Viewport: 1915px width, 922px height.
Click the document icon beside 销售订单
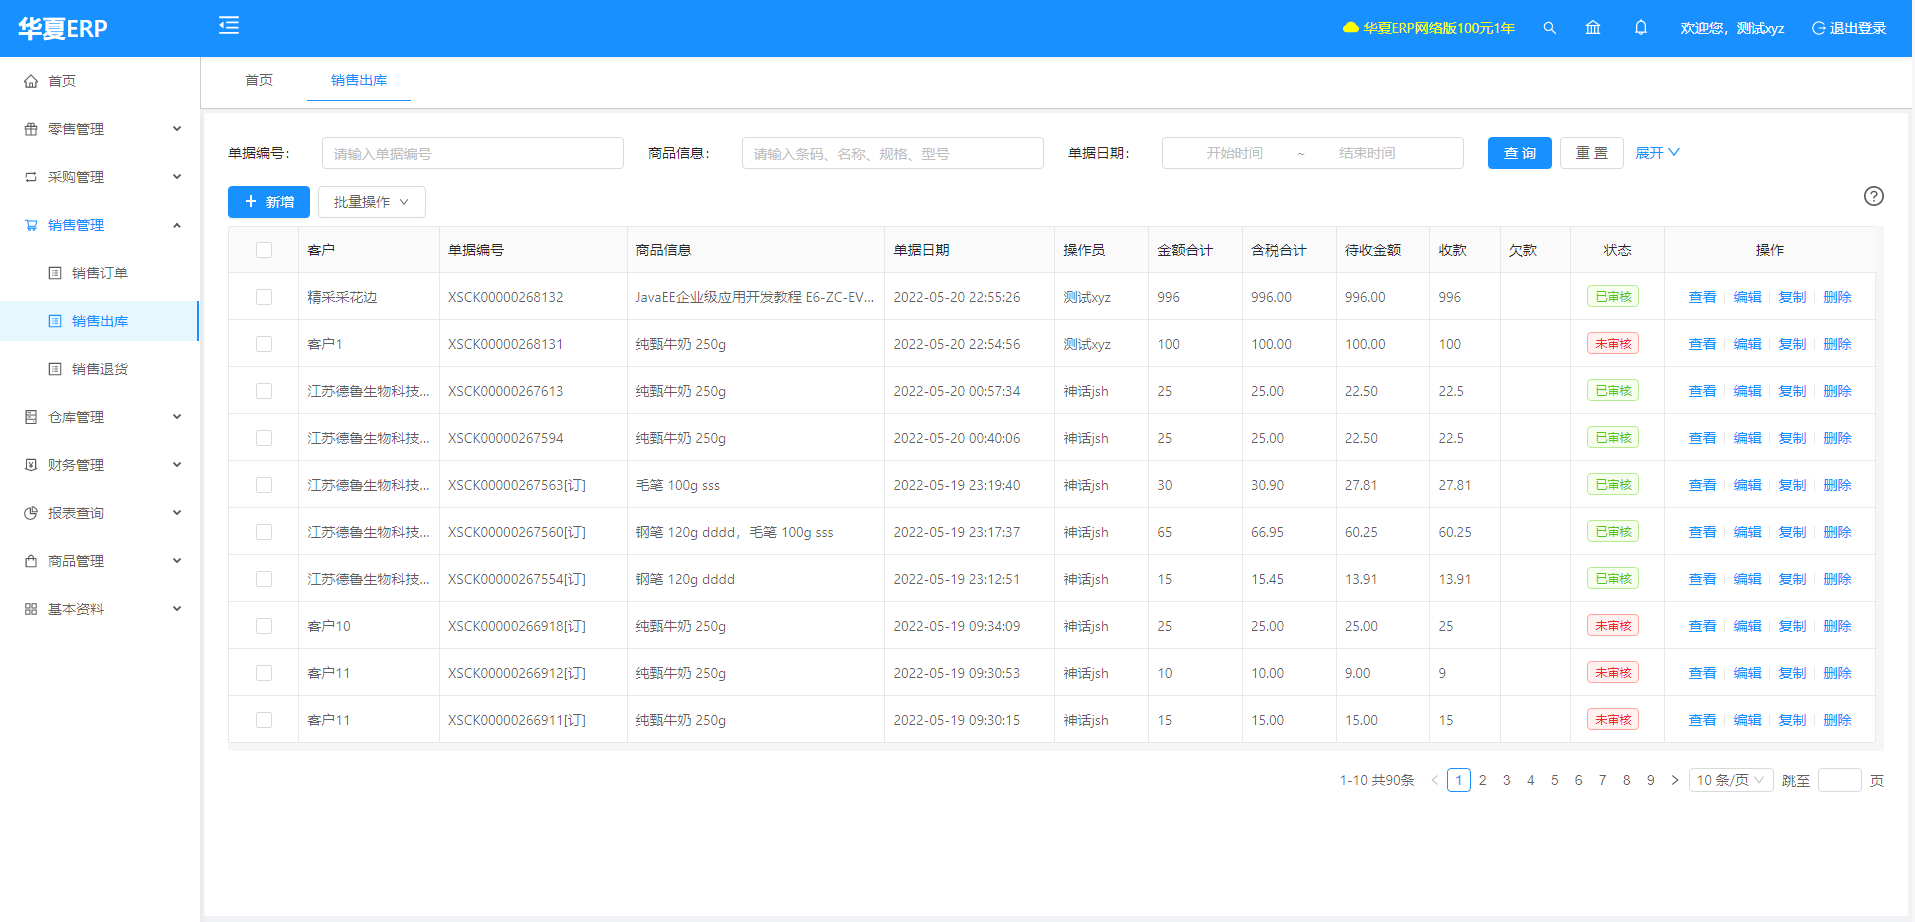(55, 273)
